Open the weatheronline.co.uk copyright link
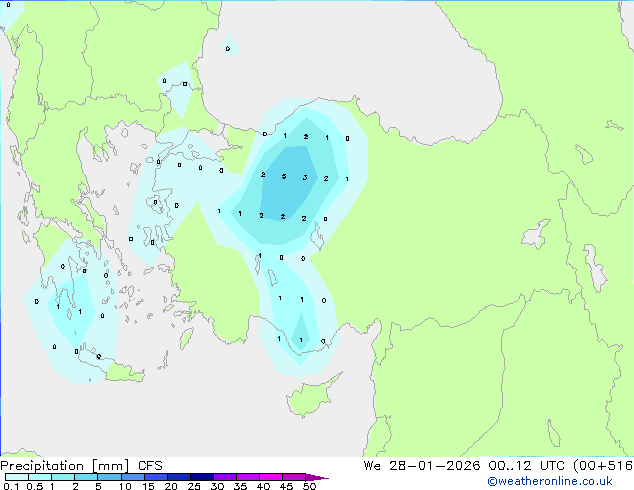 point(550,481)
